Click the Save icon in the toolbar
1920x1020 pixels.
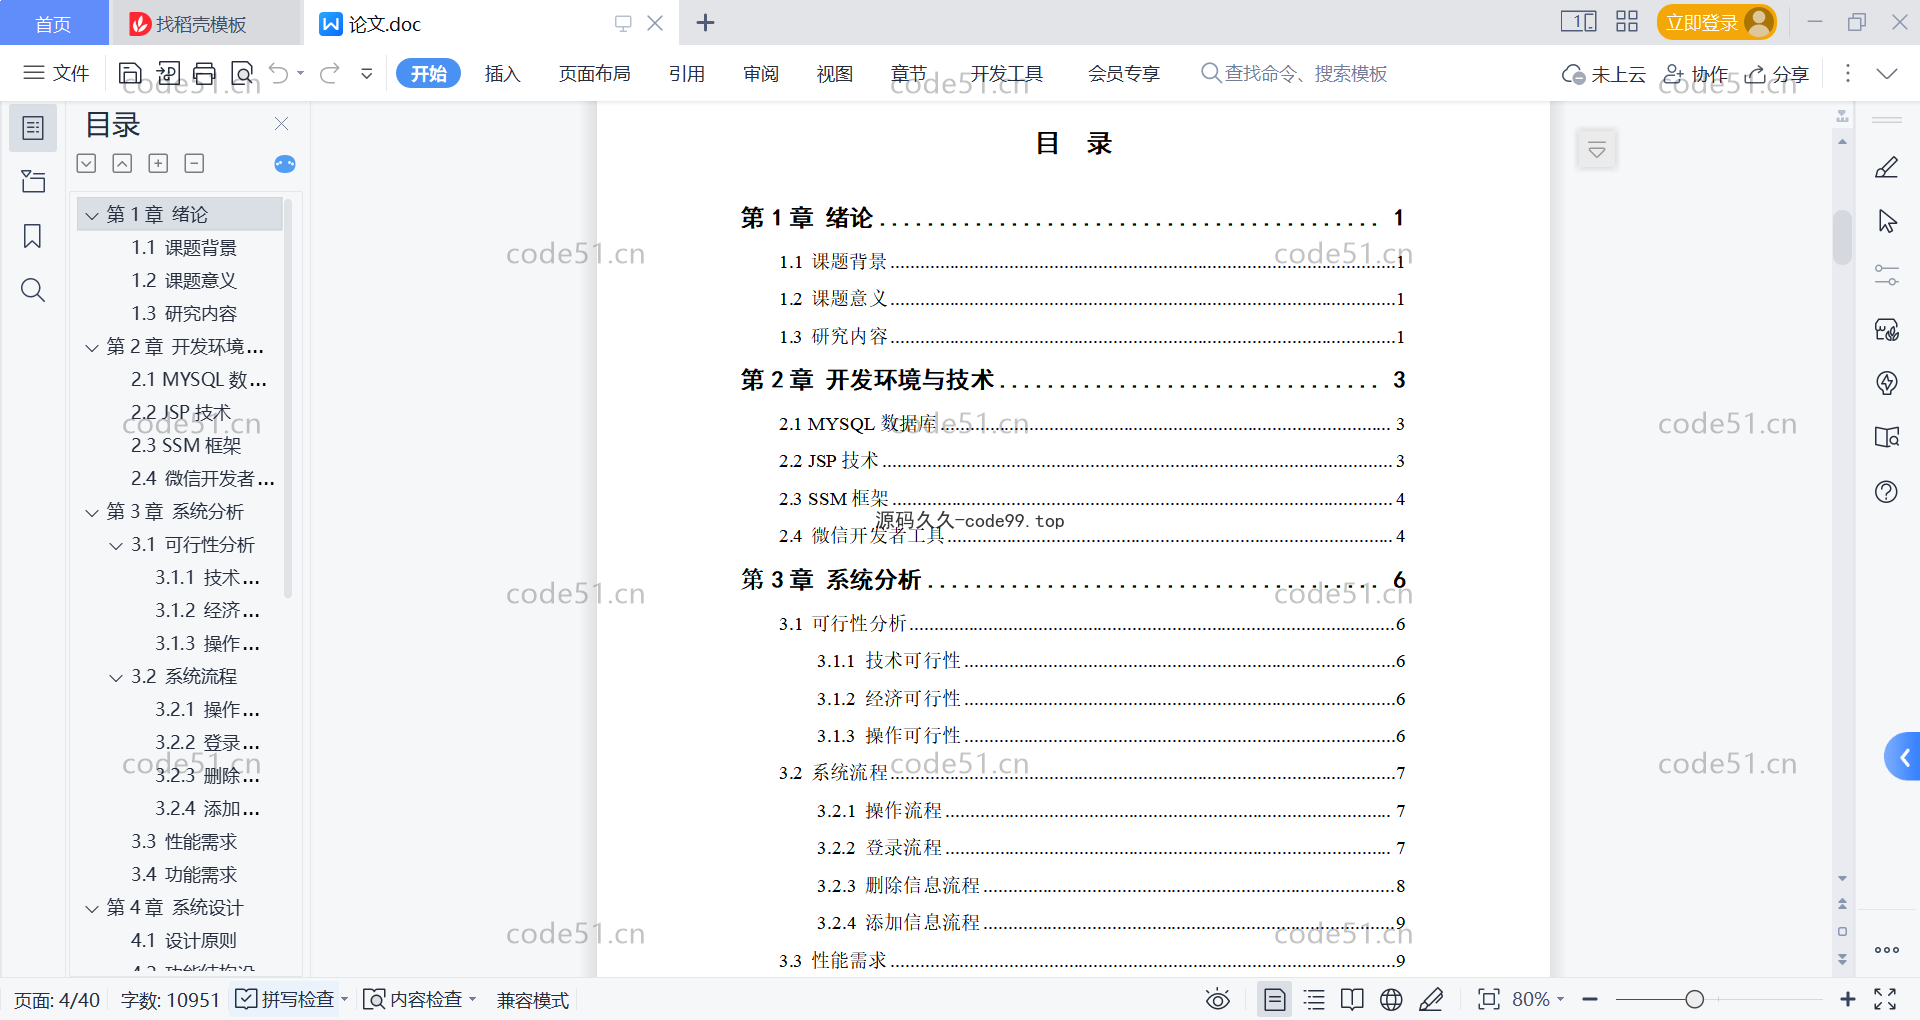(130, 73)
